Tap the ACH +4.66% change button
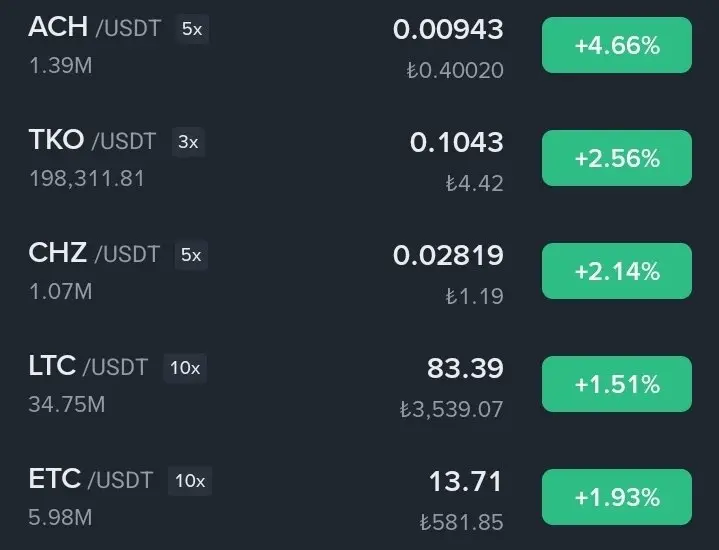719x550 pixels. tap(617, 45)
